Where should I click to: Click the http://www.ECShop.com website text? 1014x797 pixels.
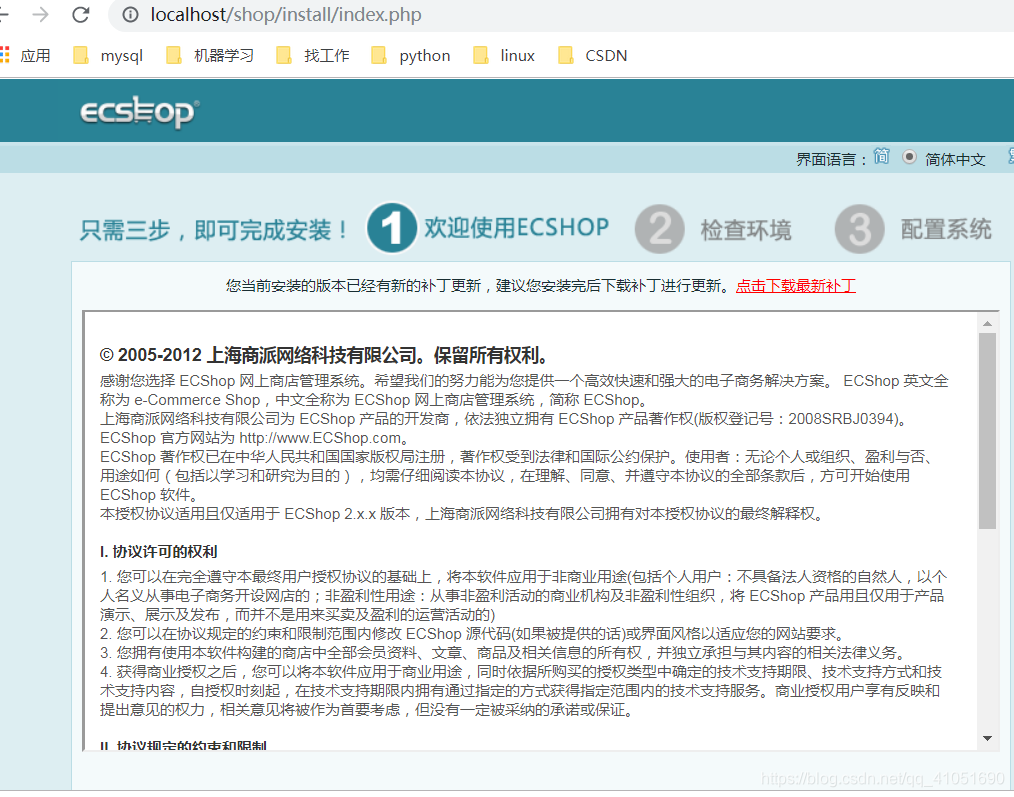pos(319,438)
